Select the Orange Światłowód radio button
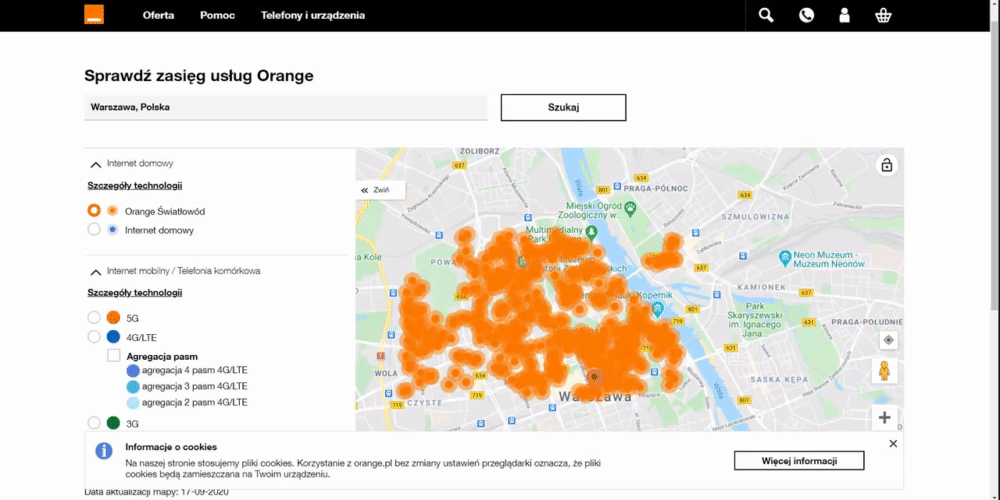This screenshot has width=1000, height=500. point(94,210)
